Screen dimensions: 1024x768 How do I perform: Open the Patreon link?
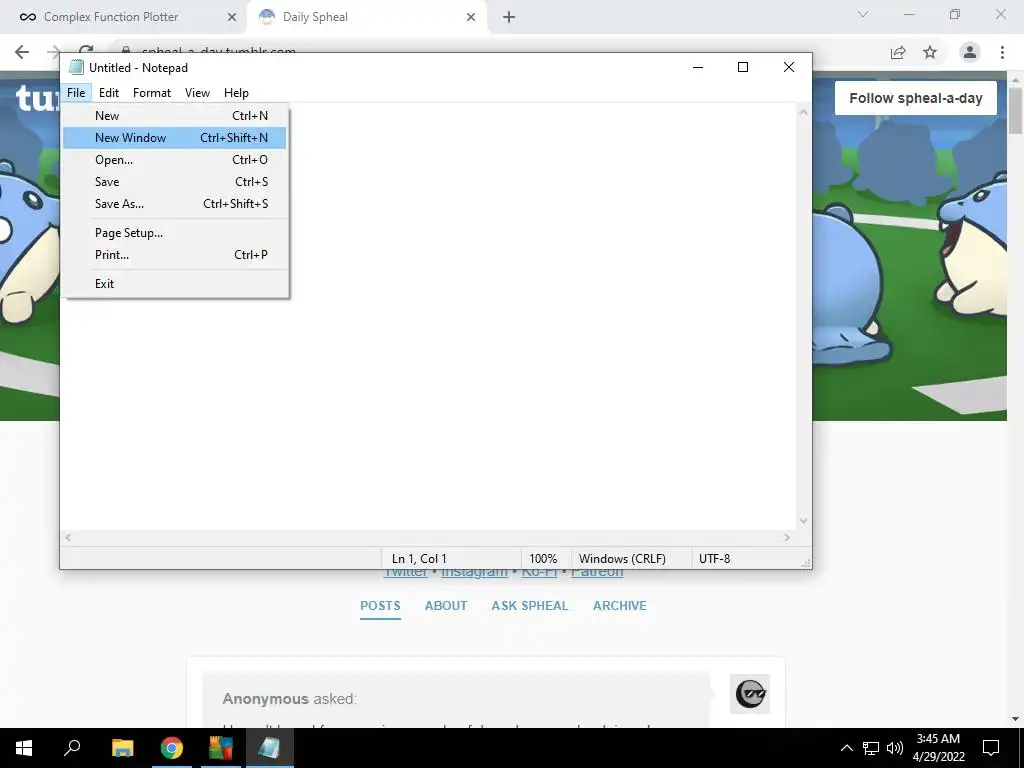pos(598,573)
